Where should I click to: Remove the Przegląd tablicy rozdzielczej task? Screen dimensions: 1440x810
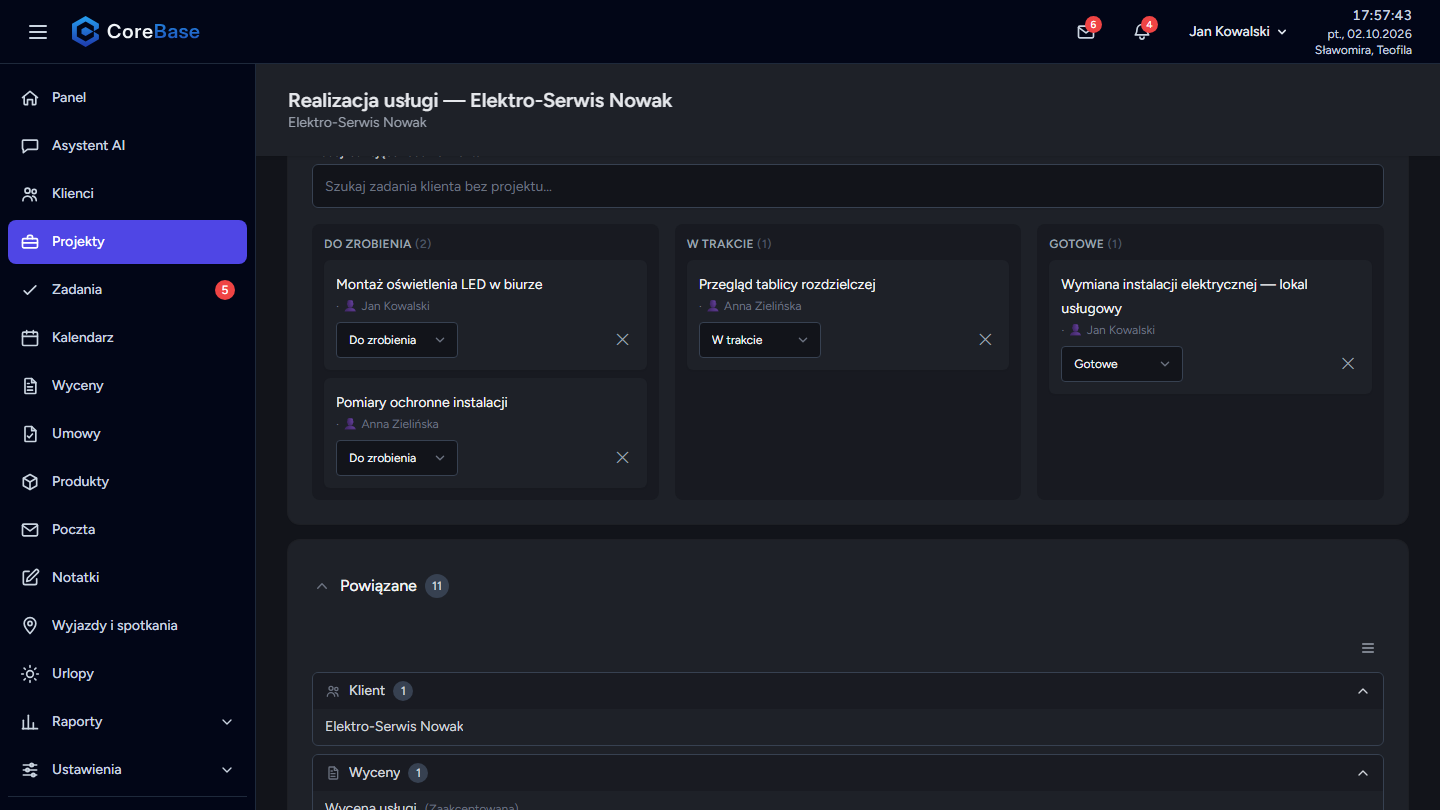(x=985, y=340)
